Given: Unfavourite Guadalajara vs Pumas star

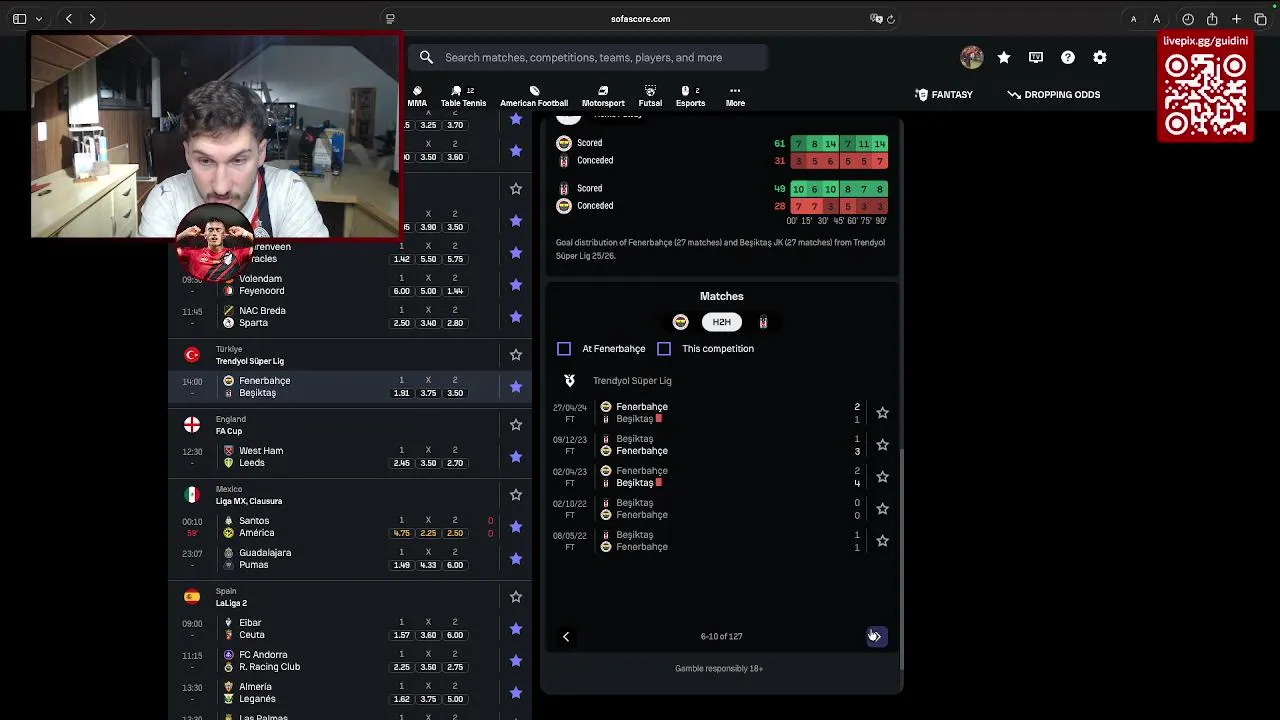Looking at the screenshot, I should click(x=516, y=559).
